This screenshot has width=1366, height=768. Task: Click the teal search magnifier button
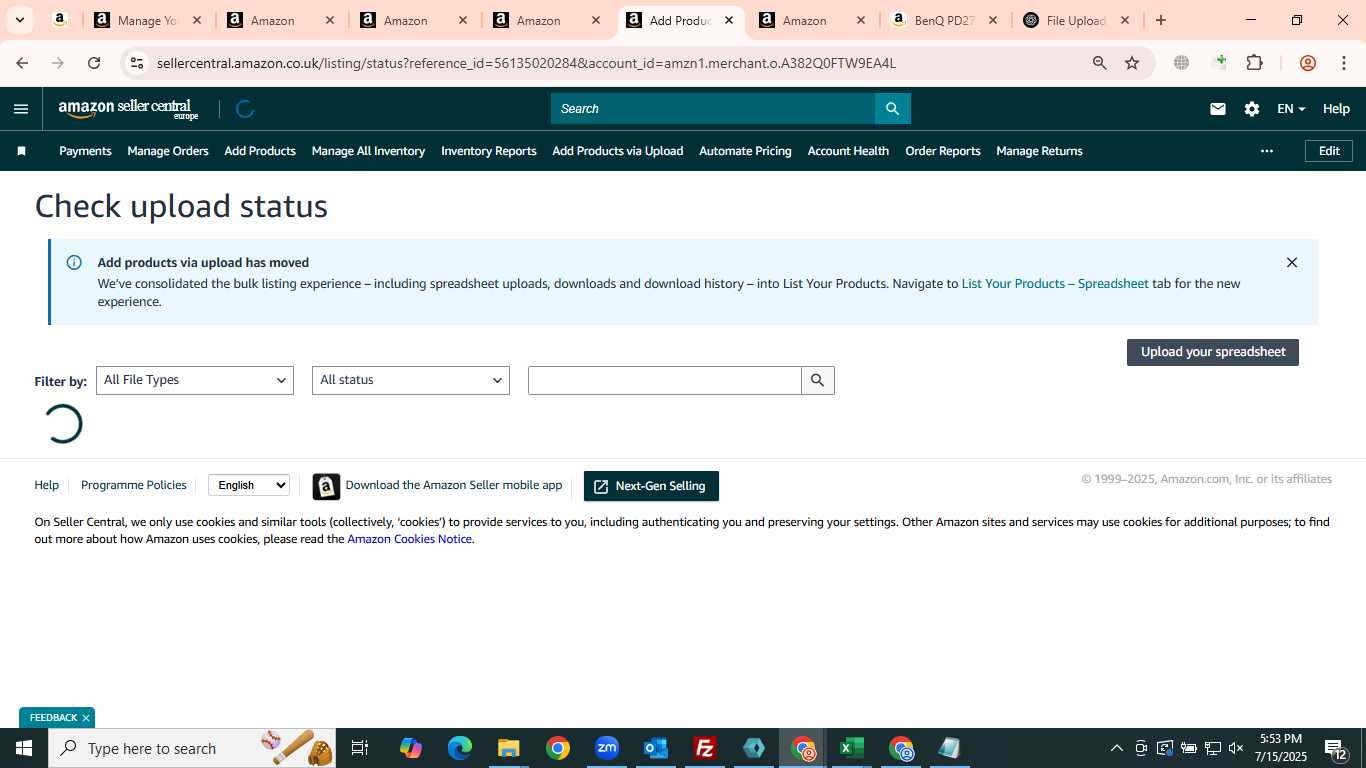pos(893,109)
